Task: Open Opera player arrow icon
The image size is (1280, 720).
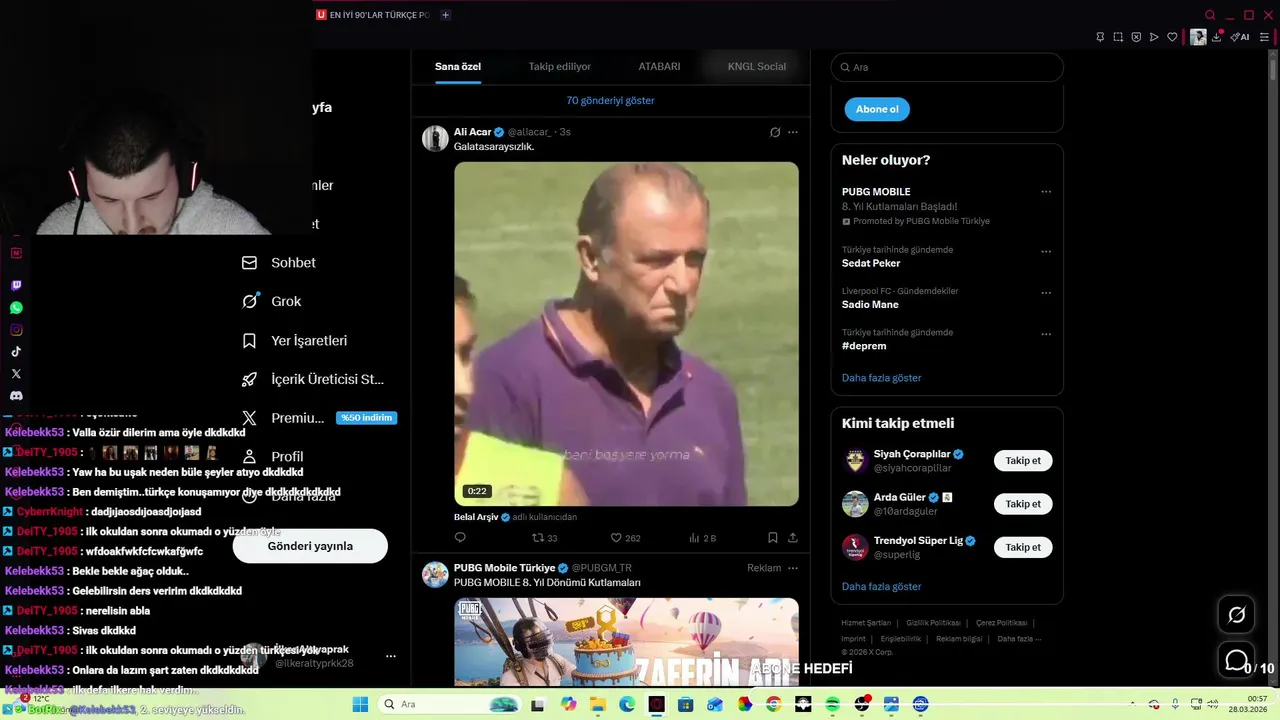Action: [1154, 37]
